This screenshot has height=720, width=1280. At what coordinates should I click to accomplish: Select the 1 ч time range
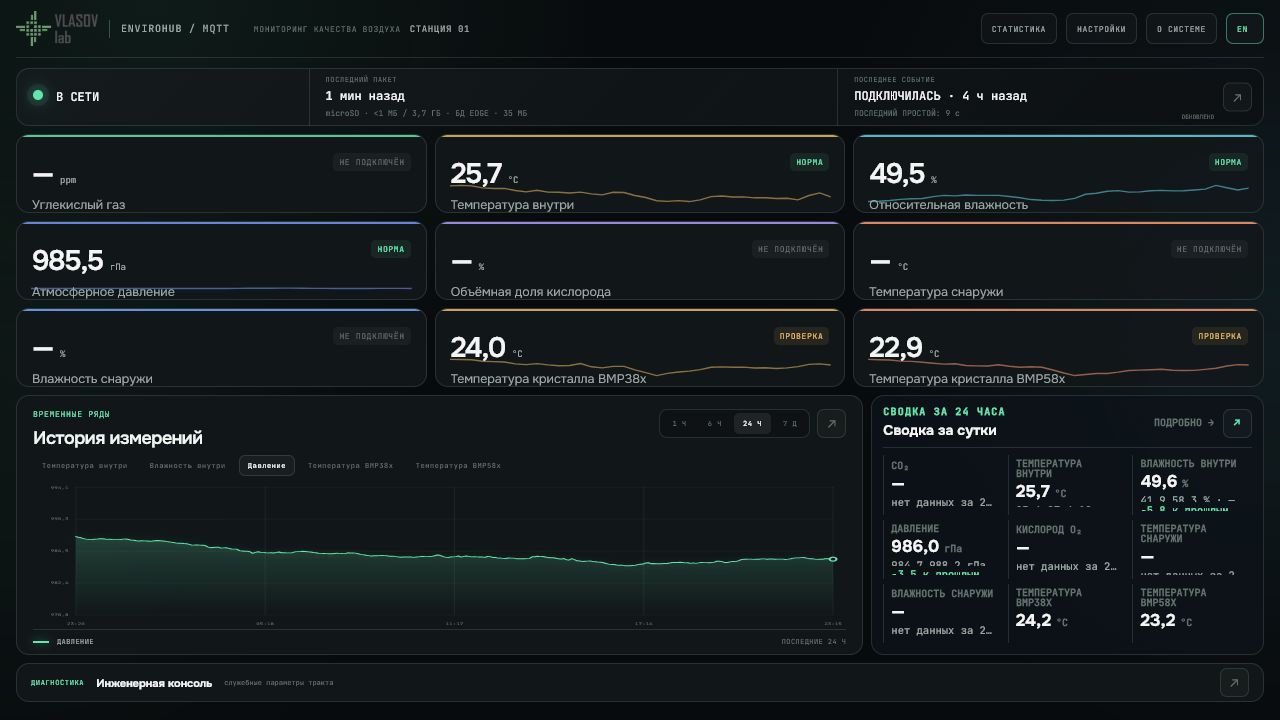(679, 424)
